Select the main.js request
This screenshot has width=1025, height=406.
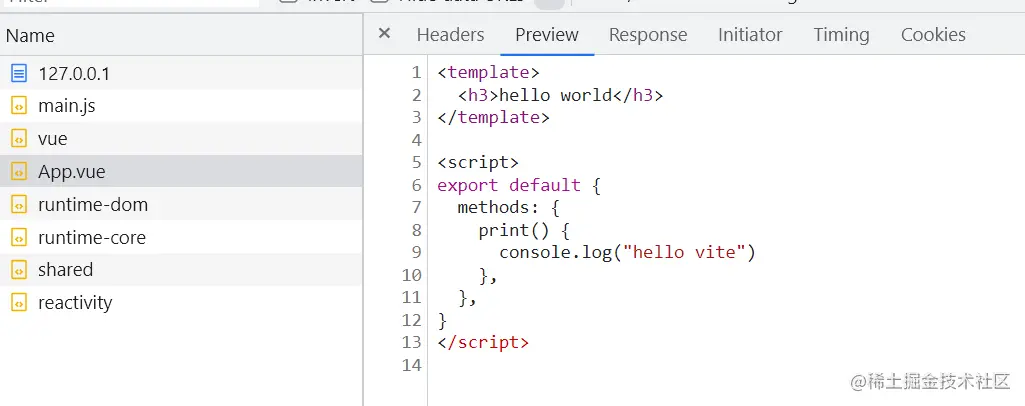pyautogui.click(x=181, y=106)
